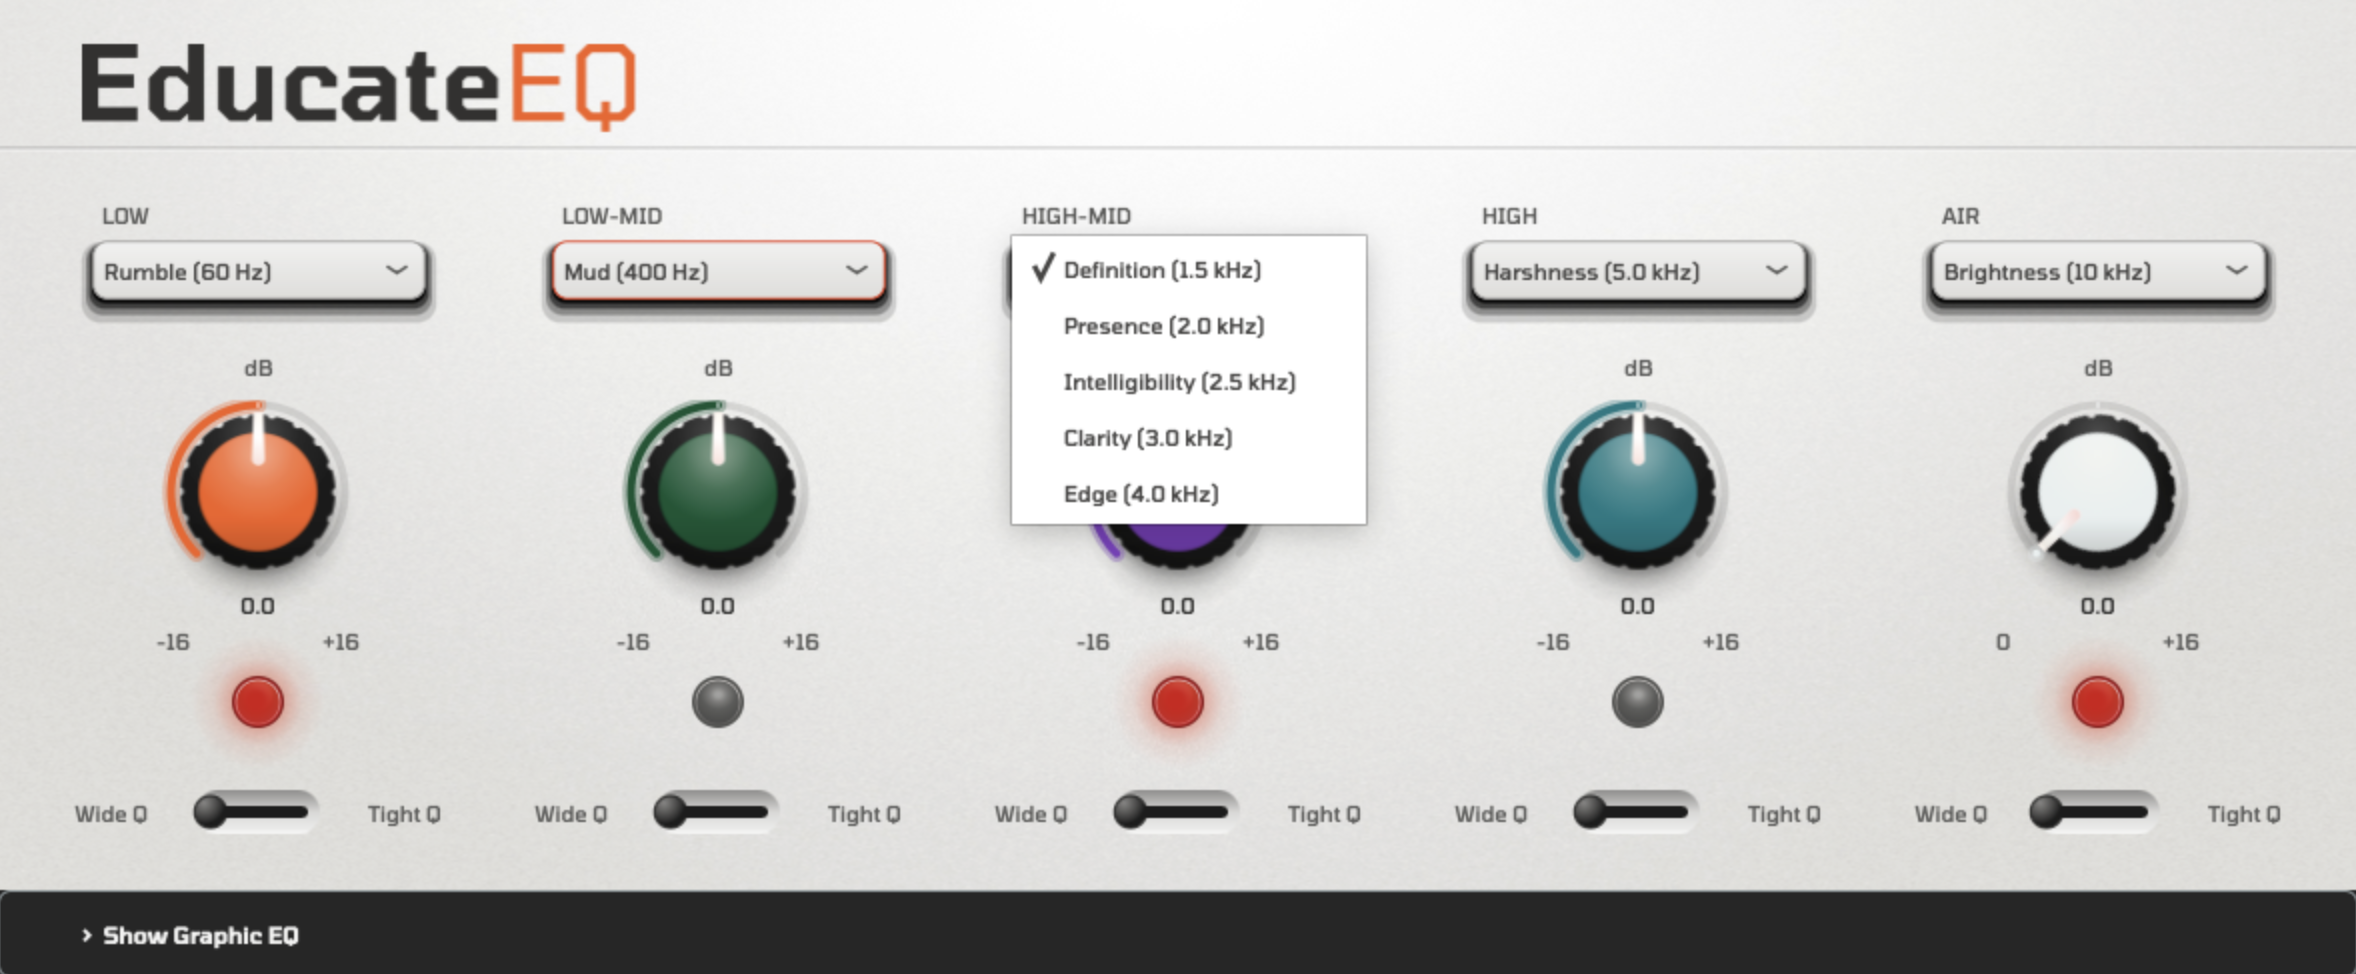Click the HIGH band 0.0 gain value
The image size is (2356, 974).
[1637, 606]
